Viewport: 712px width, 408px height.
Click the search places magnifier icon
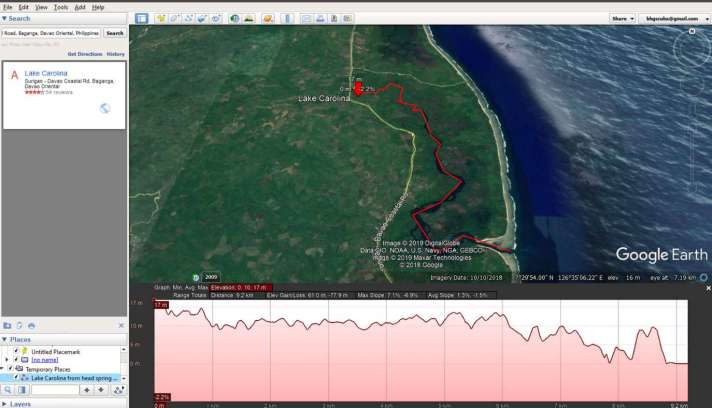(7, 390)
